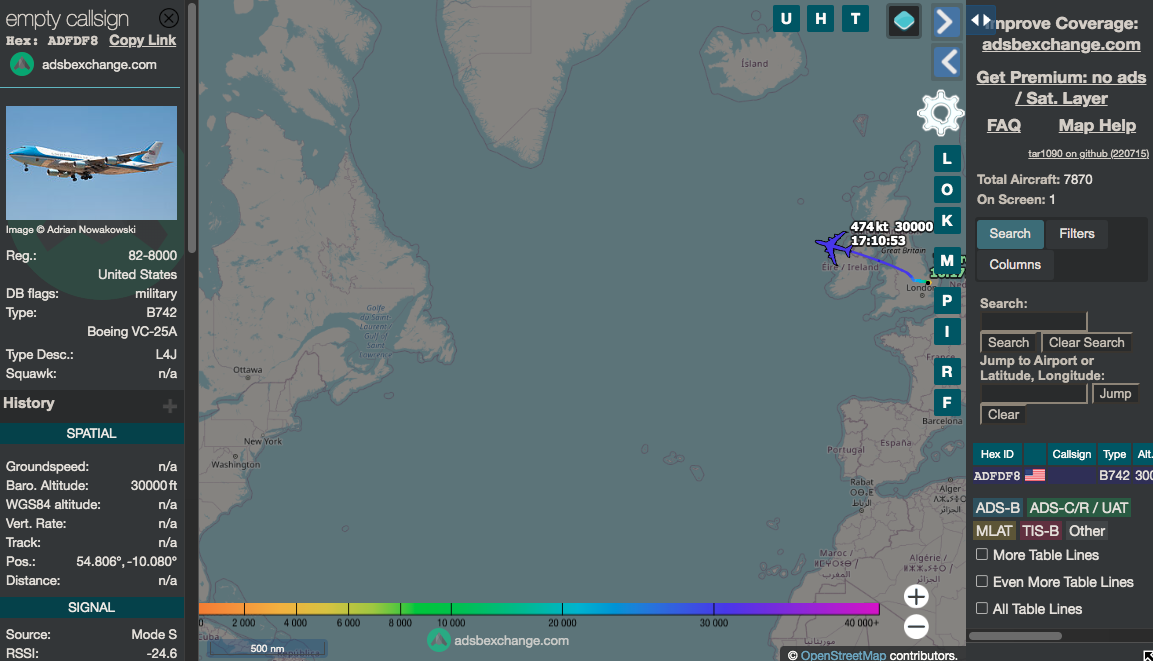
Task: Toggle the ADS-C/R / UAT source filter
Action: click(1079, 508)
